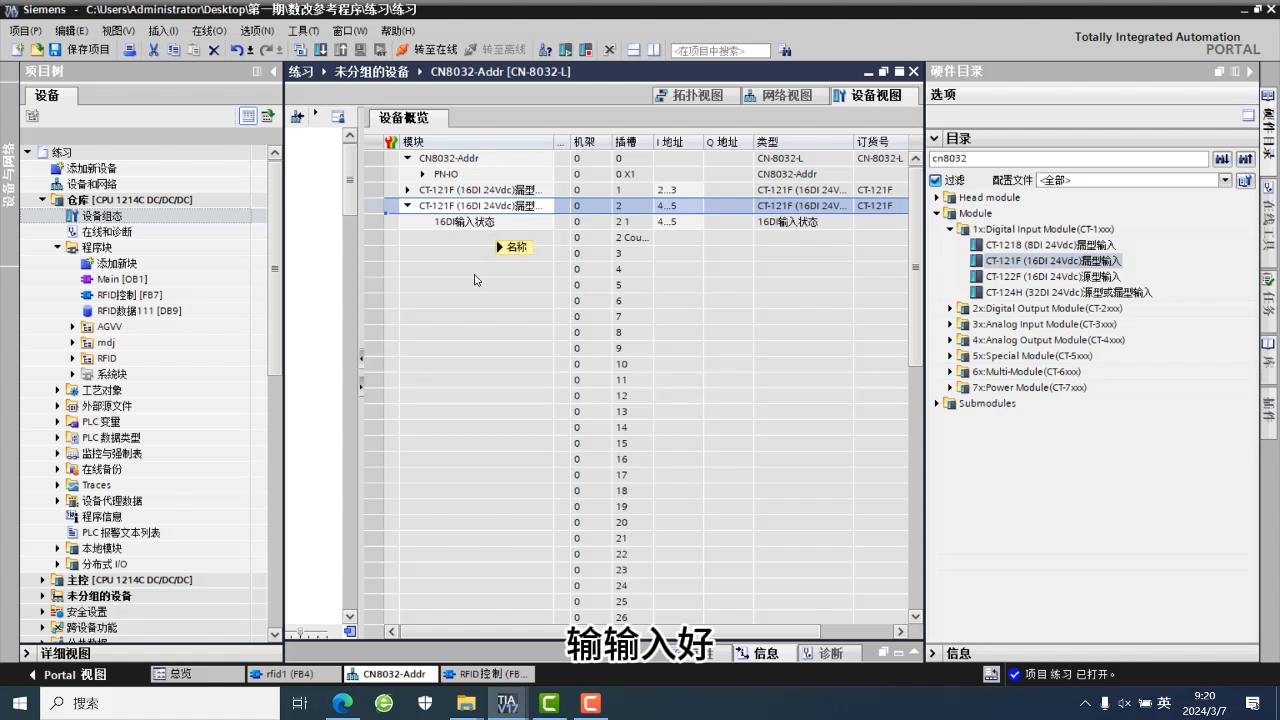Screen dimensions: 1280x720
Task: Collapse CN8032-Addr row in device overview
Action: point(407,158)
